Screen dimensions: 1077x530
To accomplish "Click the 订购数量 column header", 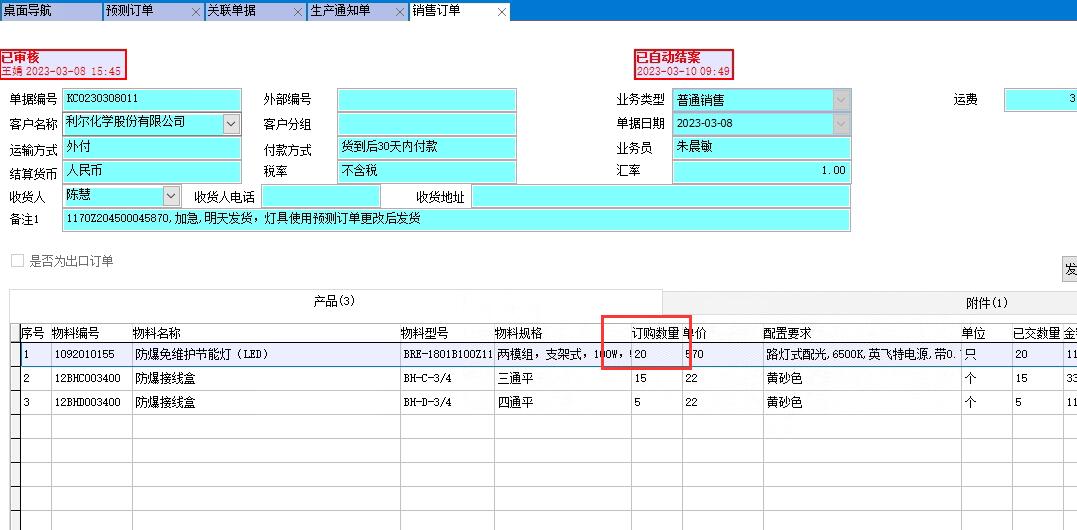I will (x=655, y=333).
